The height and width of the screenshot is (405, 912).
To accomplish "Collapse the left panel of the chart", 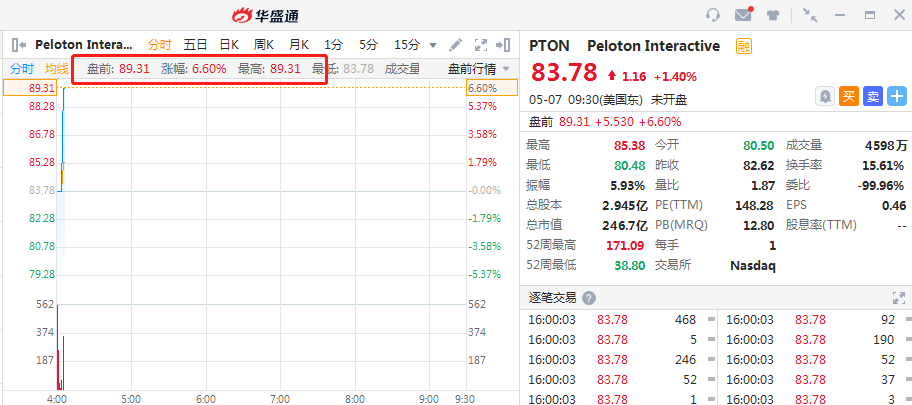I will tap(18, 45).
